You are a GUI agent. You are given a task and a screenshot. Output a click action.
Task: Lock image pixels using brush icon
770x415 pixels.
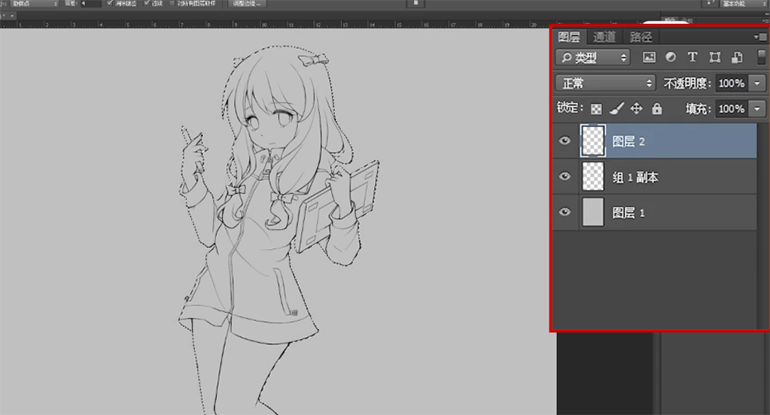(x=616, y=108)
